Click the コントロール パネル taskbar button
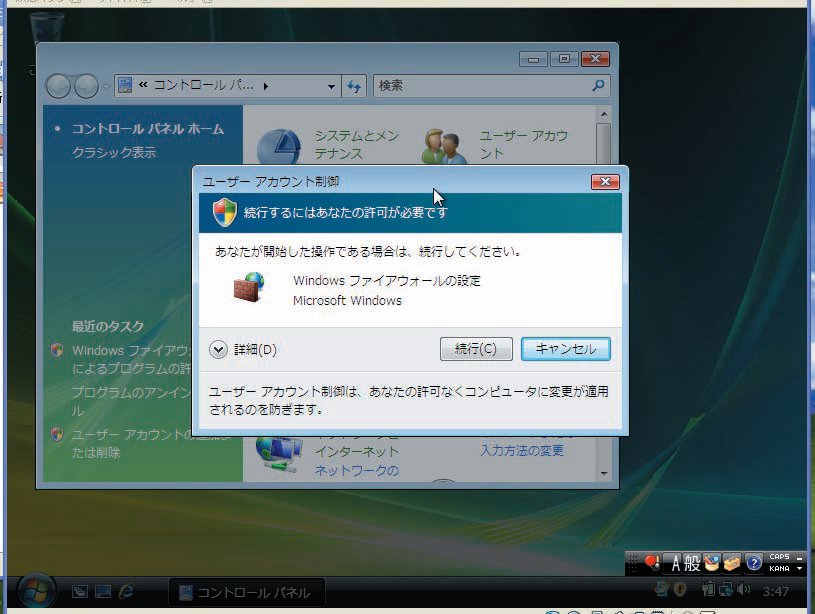This screenshot has height=614, width=815. click(x=247, y=592)
